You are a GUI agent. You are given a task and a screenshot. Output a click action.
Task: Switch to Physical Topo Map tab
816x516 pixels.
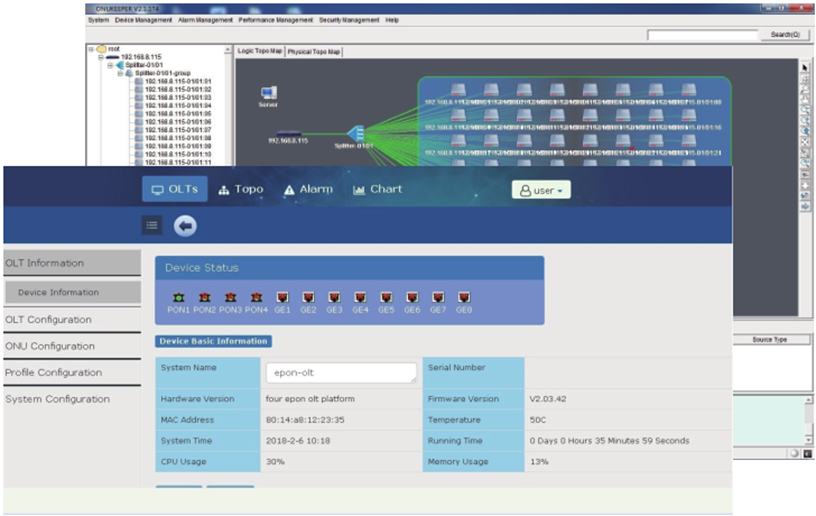tap(314, 51)
